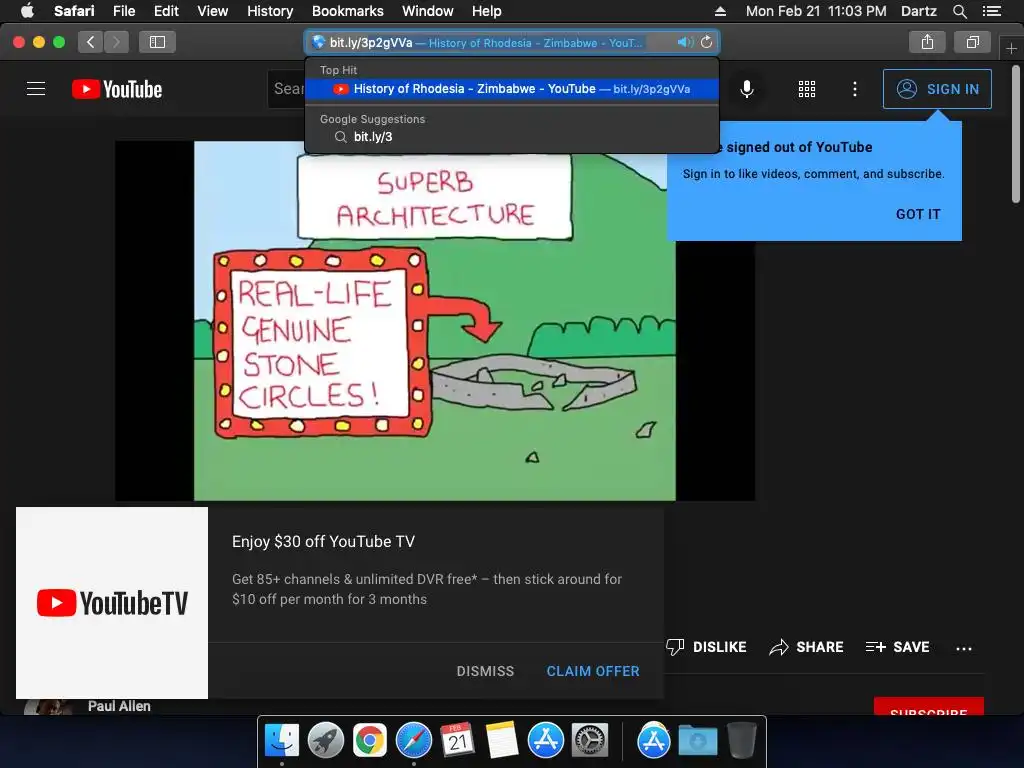Show Safari tab overview
Screen dimensions: 1024x768
pos(972,42)
